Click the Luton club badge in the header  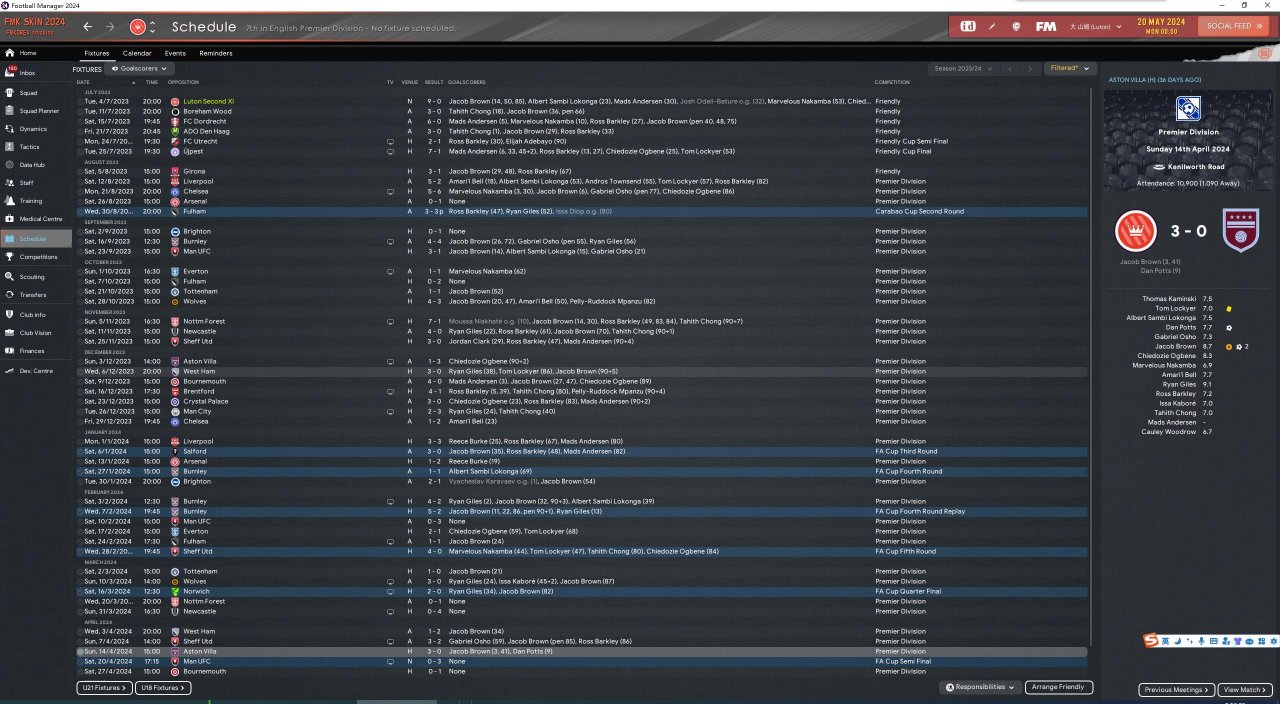[x=138, y=26]
